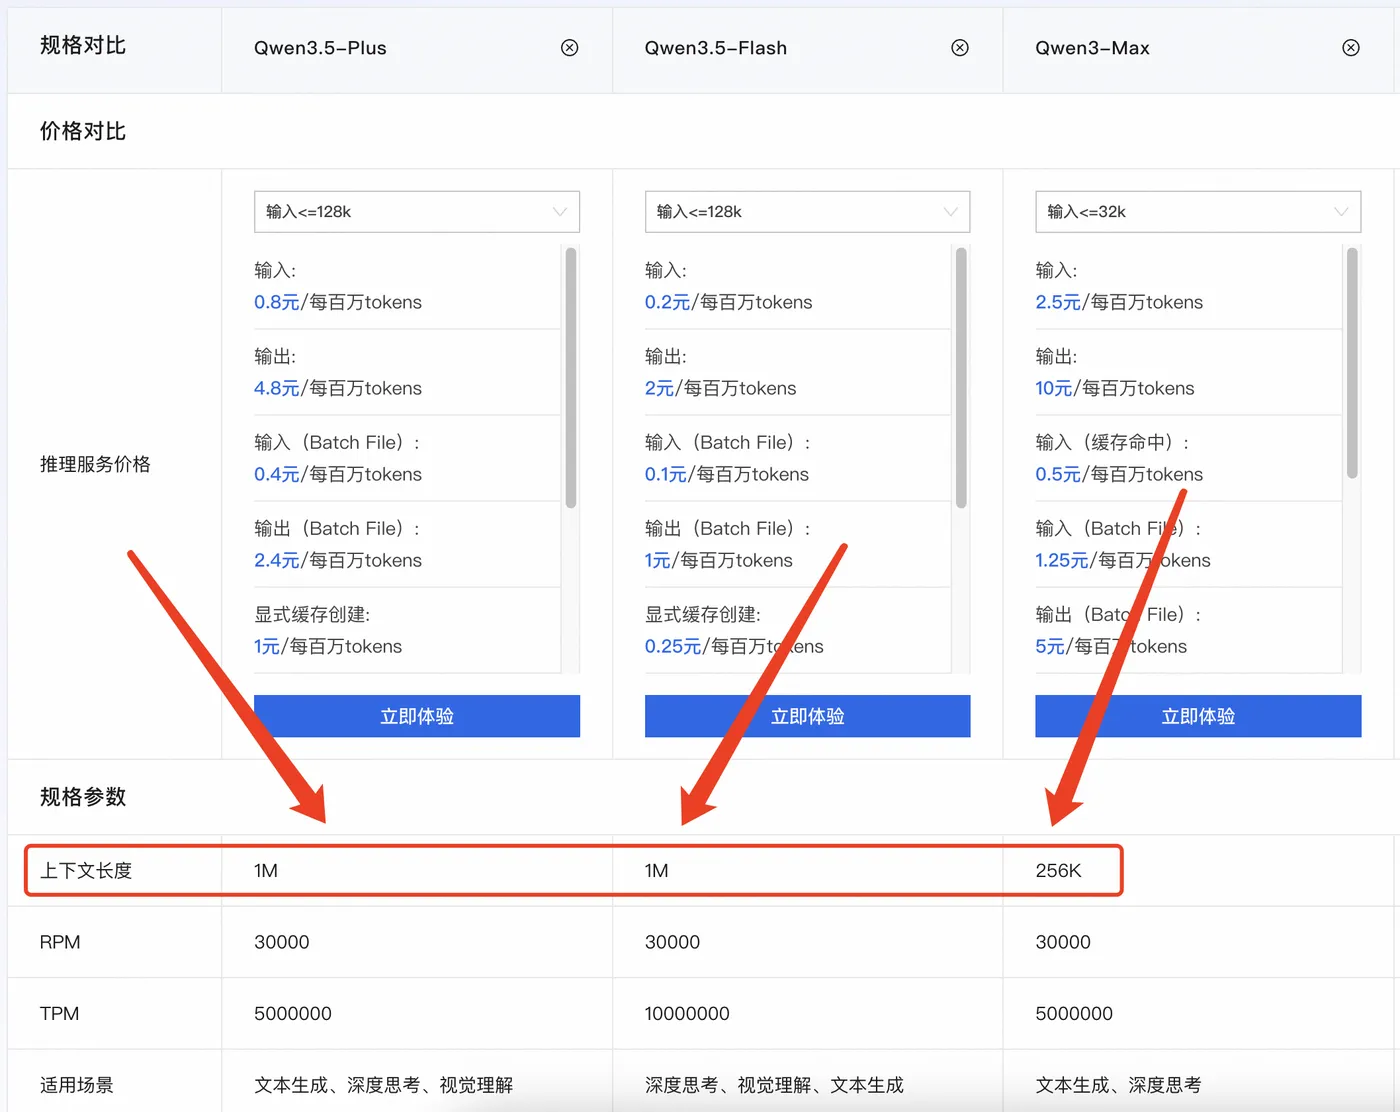Click the 推理服务价格 row label
This screenshot has height=1112, width=1400.
pos(95,464)
